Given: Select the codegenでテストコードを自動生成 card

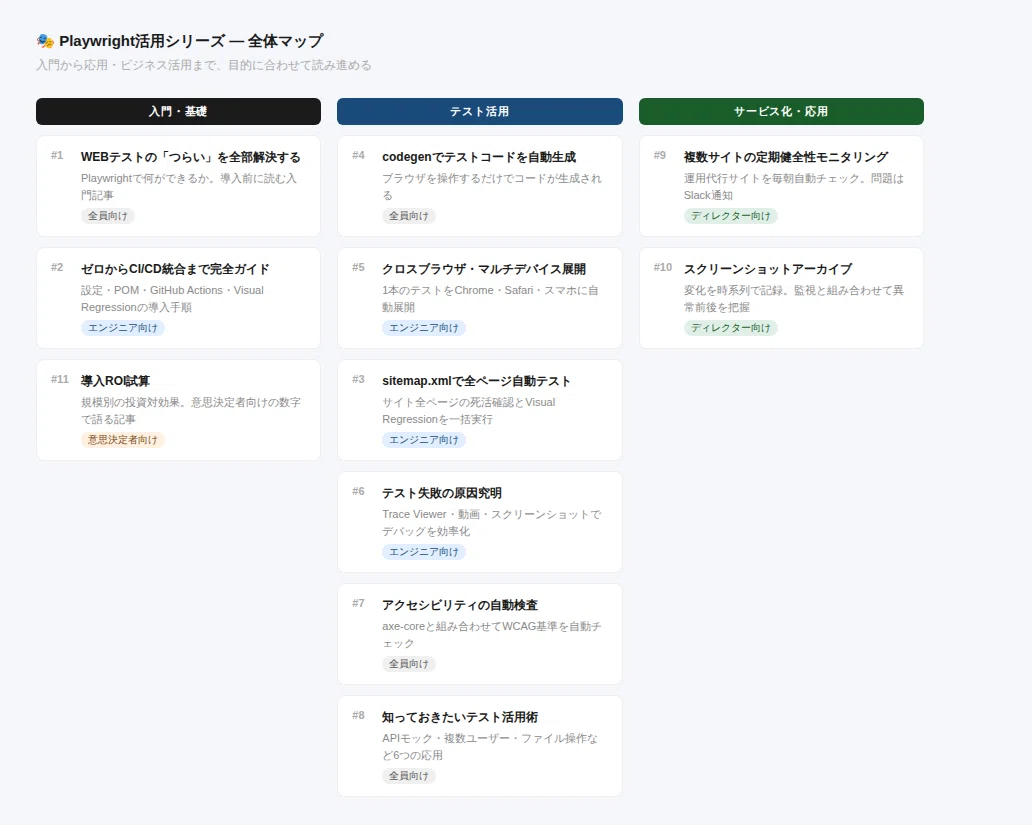Looking at the screenshot, I should click(x=480, y=186).
